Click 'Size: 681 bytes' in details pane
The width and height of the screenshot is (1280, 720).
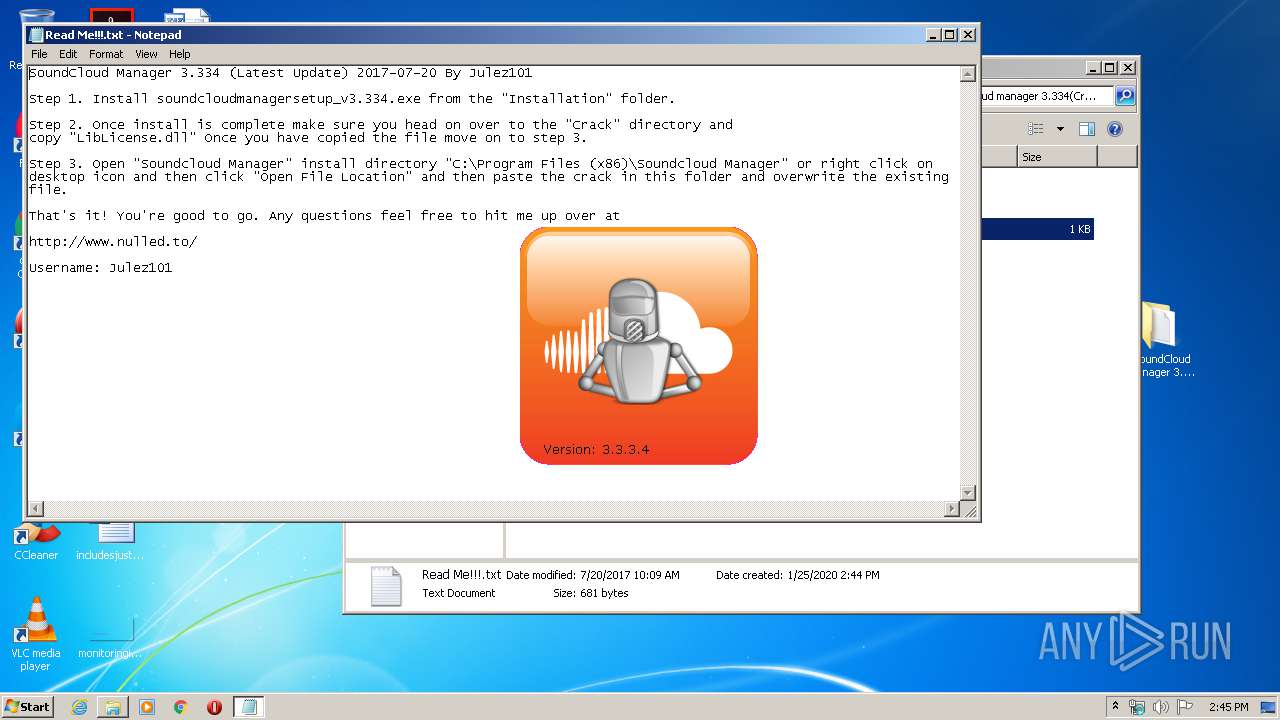coord(591,593)
